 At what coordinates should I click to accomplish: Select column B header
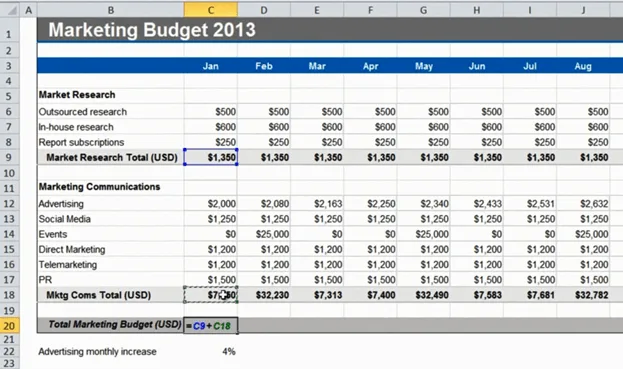(x=111, y=10)
